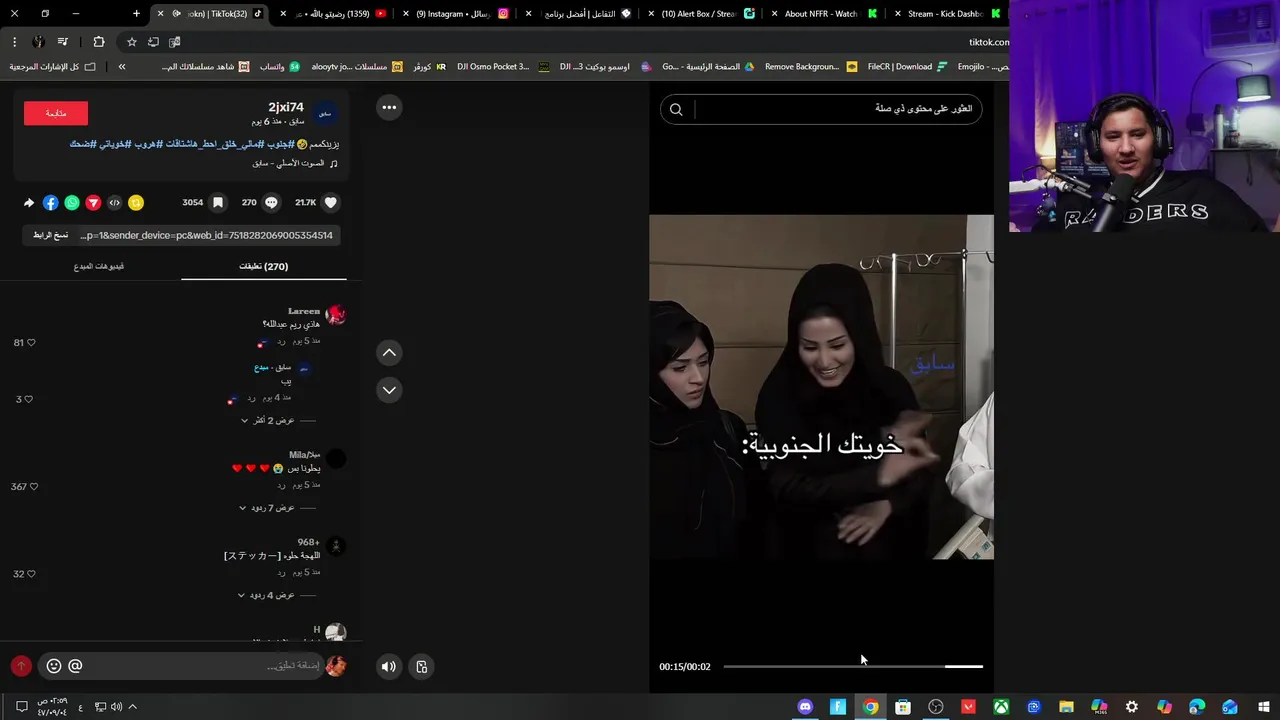Image resolution: width=1280 pixels, height=720 pixels.
Task: Open the 'FileCR | Download' bookmark
Action: point(907,67)
